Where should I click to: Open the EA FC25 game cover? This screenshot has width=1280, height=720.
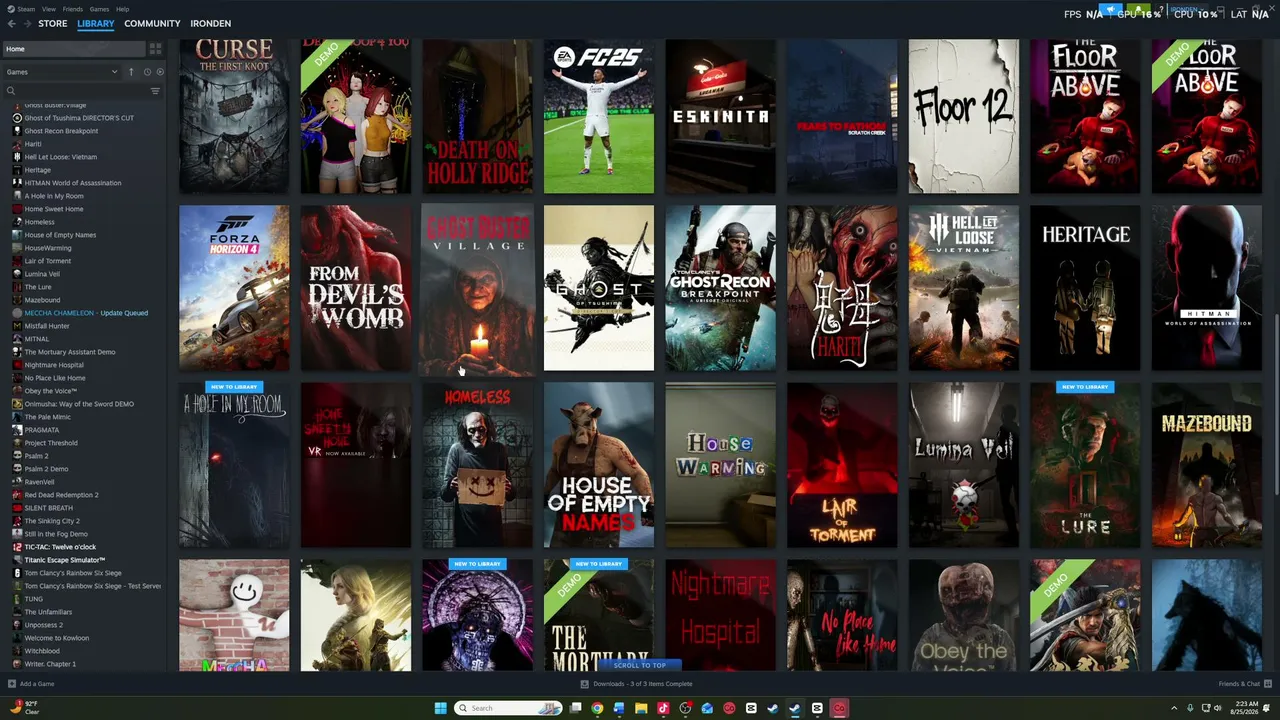point(599,115)
